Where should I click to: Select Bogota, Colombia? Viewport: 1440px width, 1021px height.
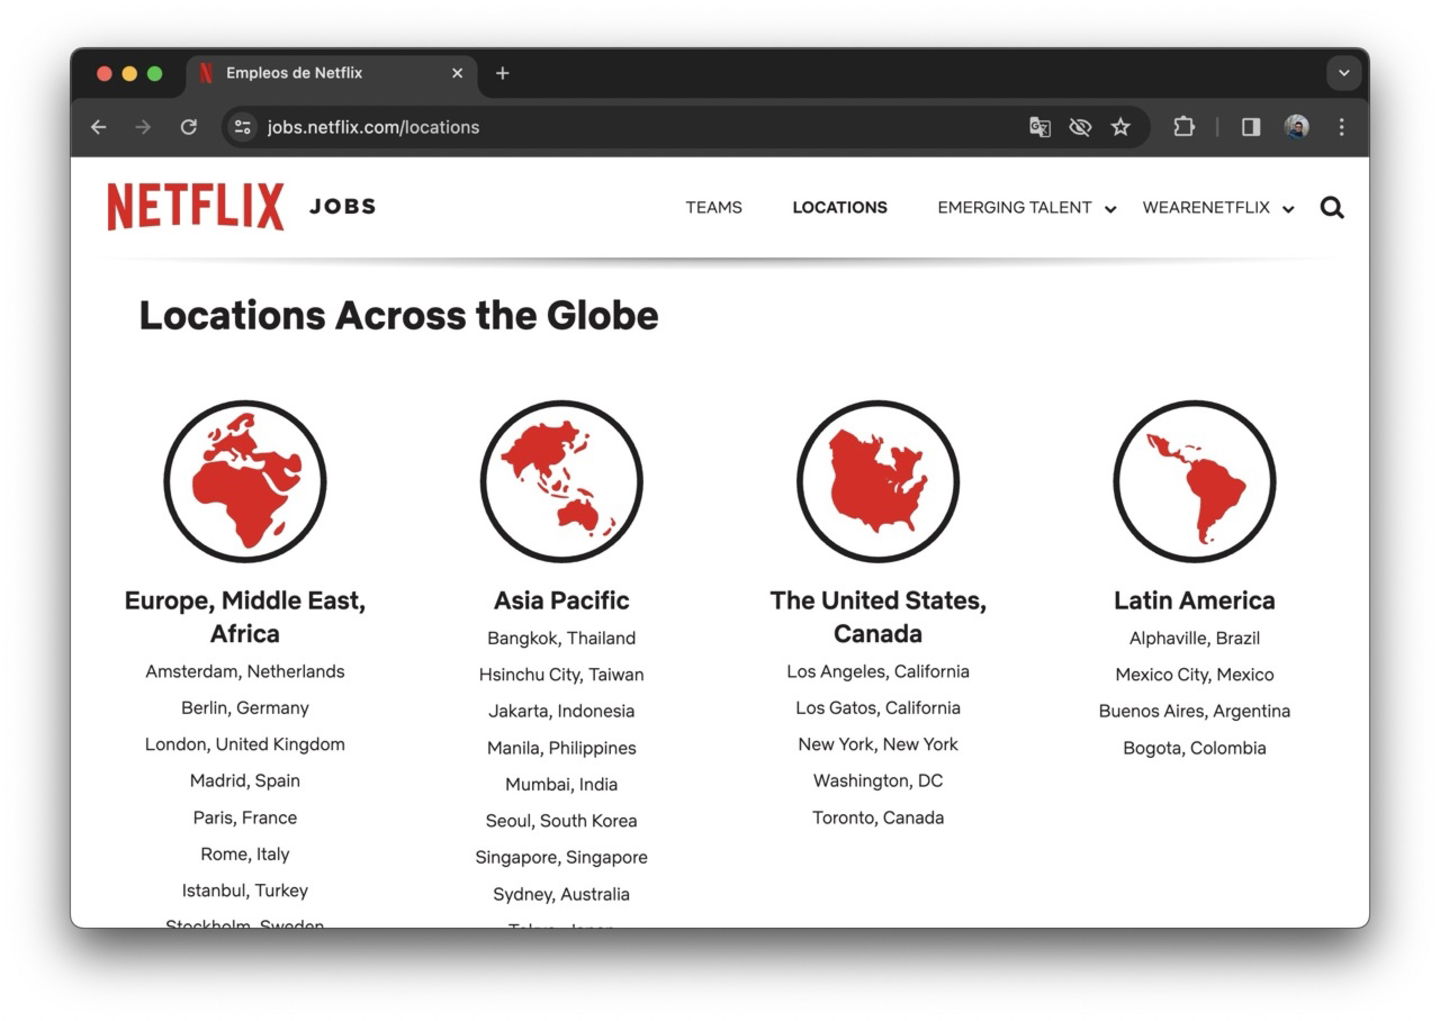click(1194, 748)
